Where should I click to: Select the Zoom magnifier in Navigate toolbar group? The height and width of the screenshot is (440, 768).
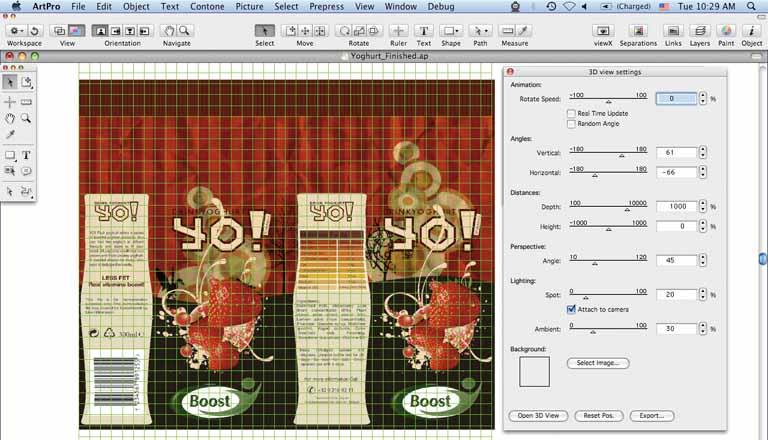(184, 31)
